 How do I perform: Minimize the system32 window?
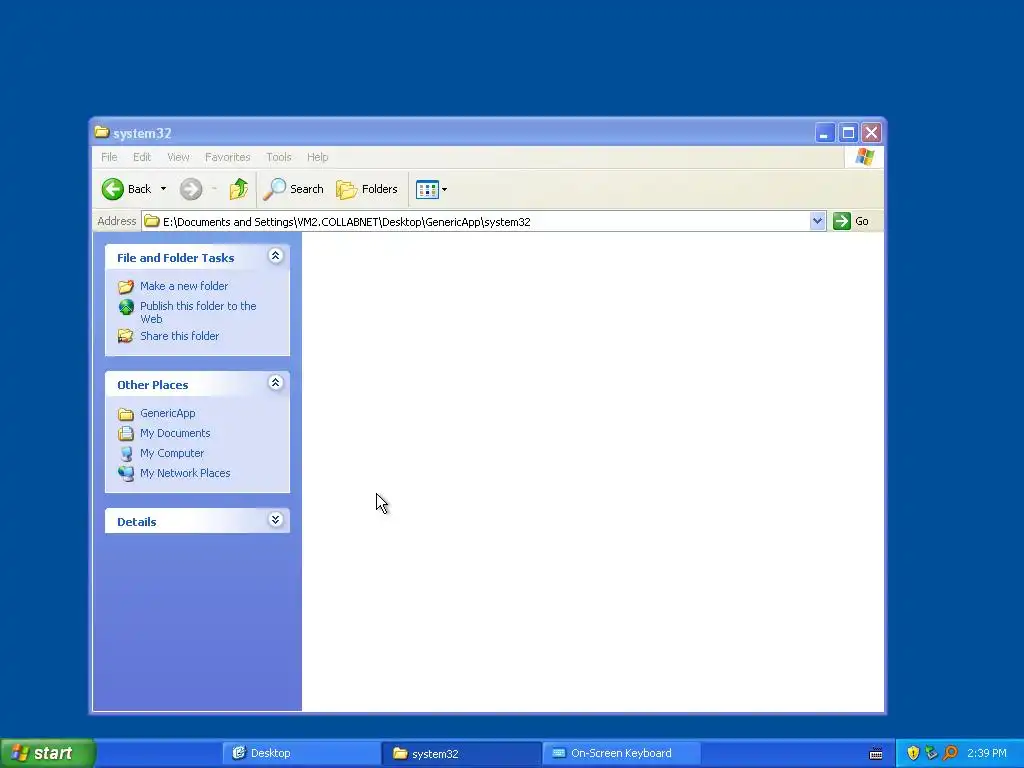pyautogui.click(x=825, y=133)
